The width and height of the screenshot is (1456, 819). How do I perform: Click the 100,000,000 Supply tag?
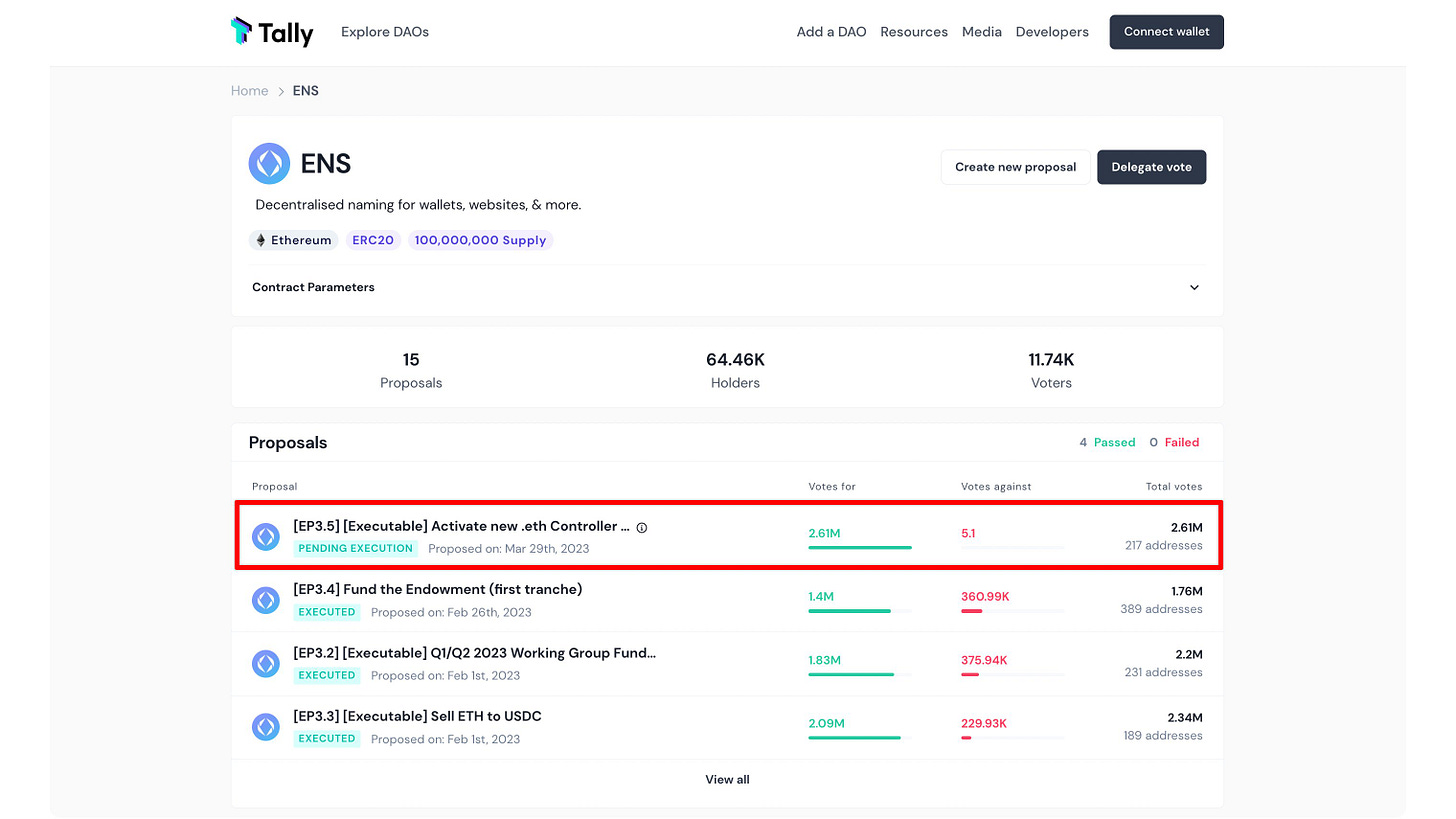(x=480, y=240)
